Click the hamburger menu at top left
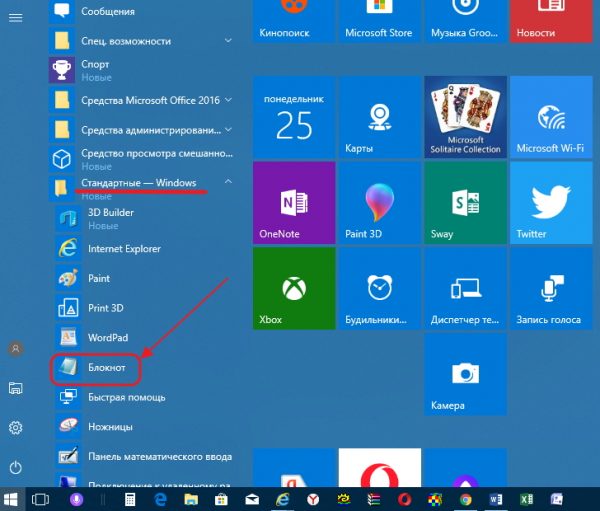The image size is (600, 511). point(15,18)
